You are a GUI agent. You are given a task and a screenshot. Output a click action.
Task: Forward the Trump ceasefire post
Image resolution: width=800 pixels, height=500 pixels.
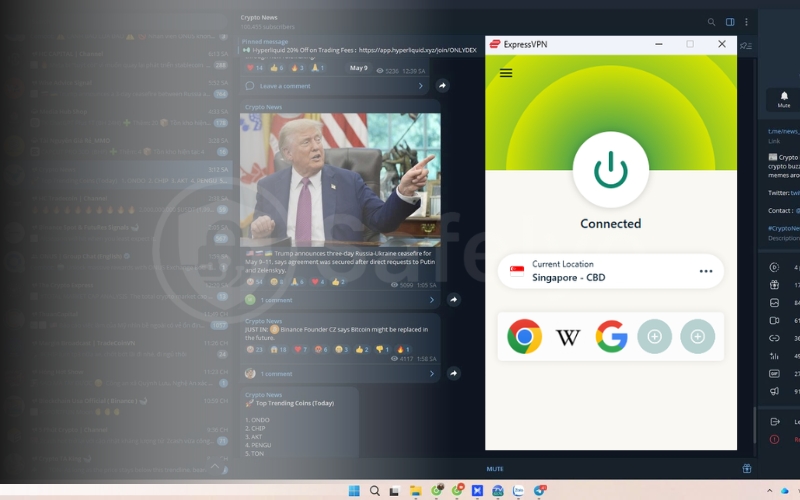[454, 299]
